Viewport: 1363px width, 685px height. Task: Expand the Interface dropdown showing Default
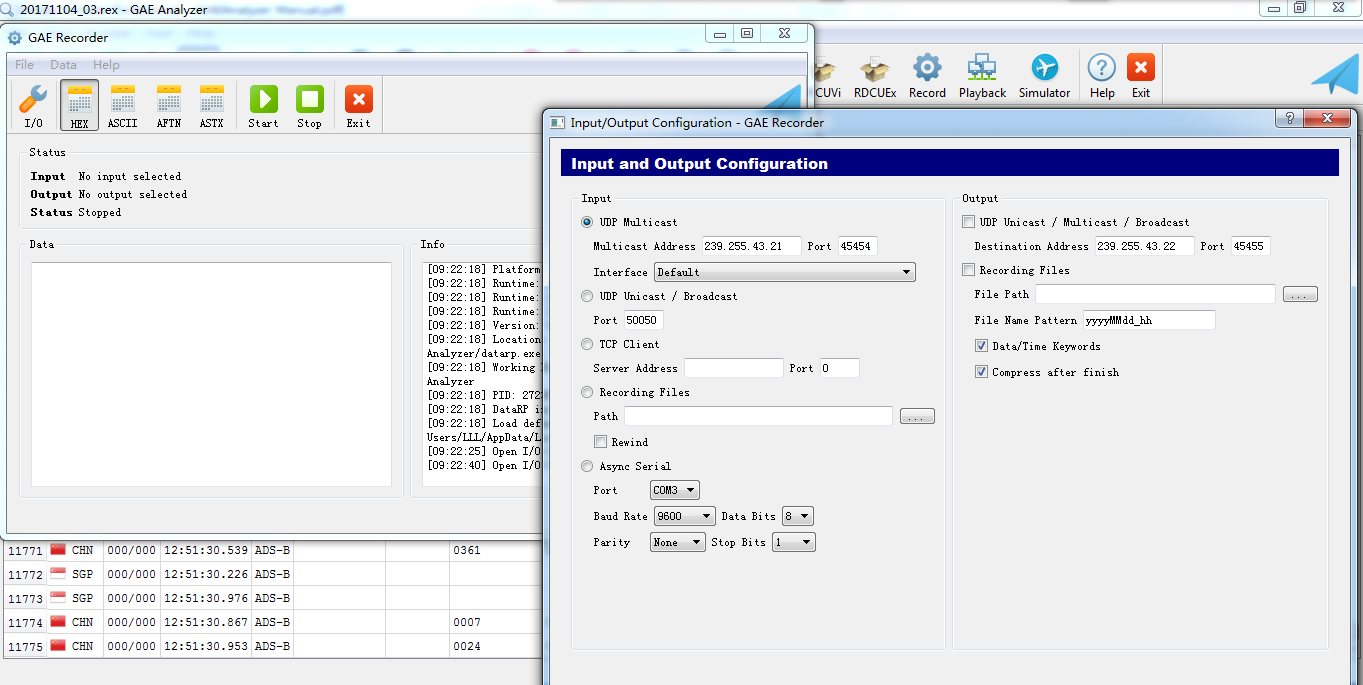tap(784, 272)
